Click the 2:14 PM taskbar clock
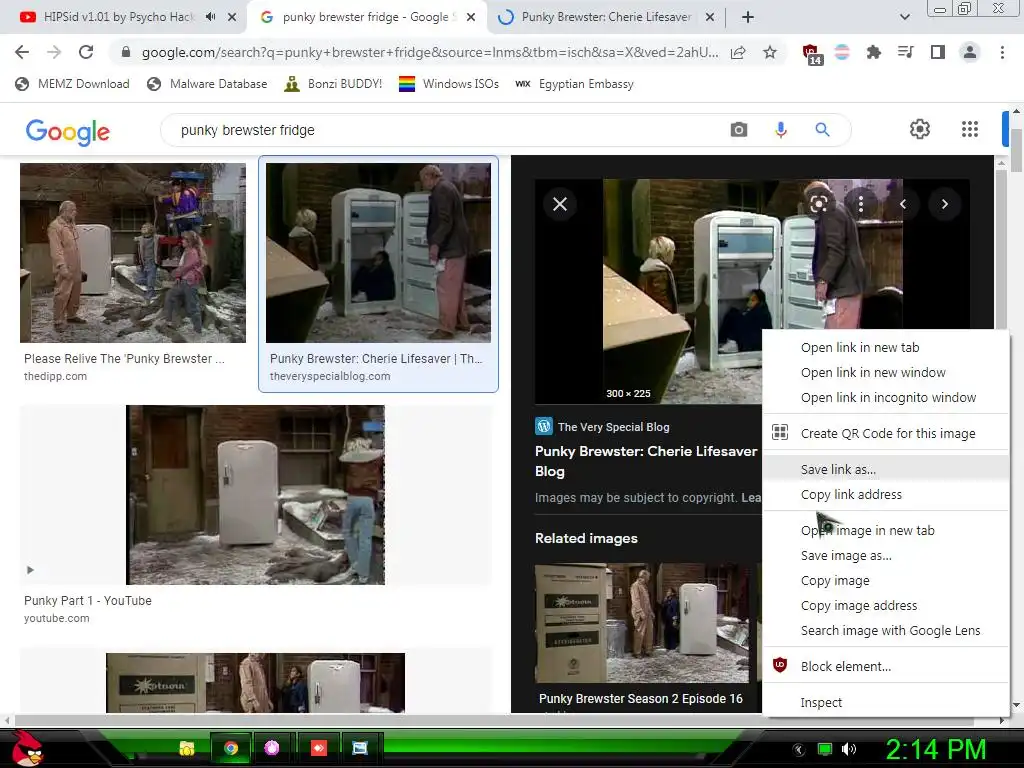The image size is (1024, 768). click(935, 749)
